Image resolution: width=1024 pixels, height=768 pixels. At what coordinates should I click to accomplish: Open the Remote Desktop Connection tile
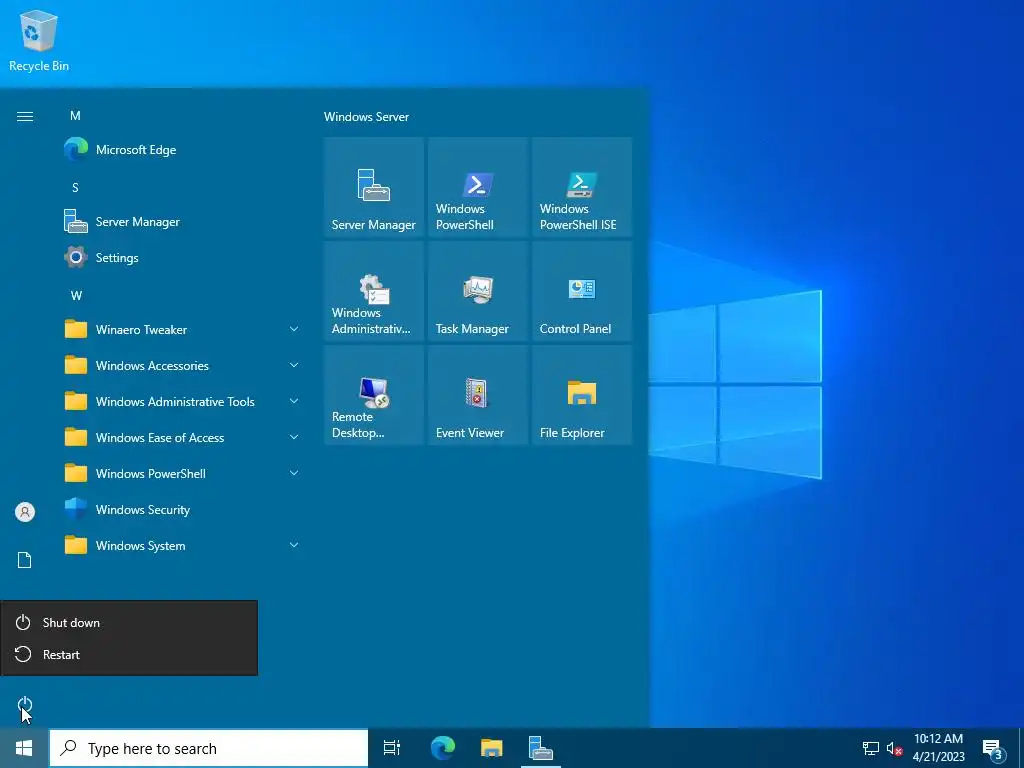(x=374, y=395)
